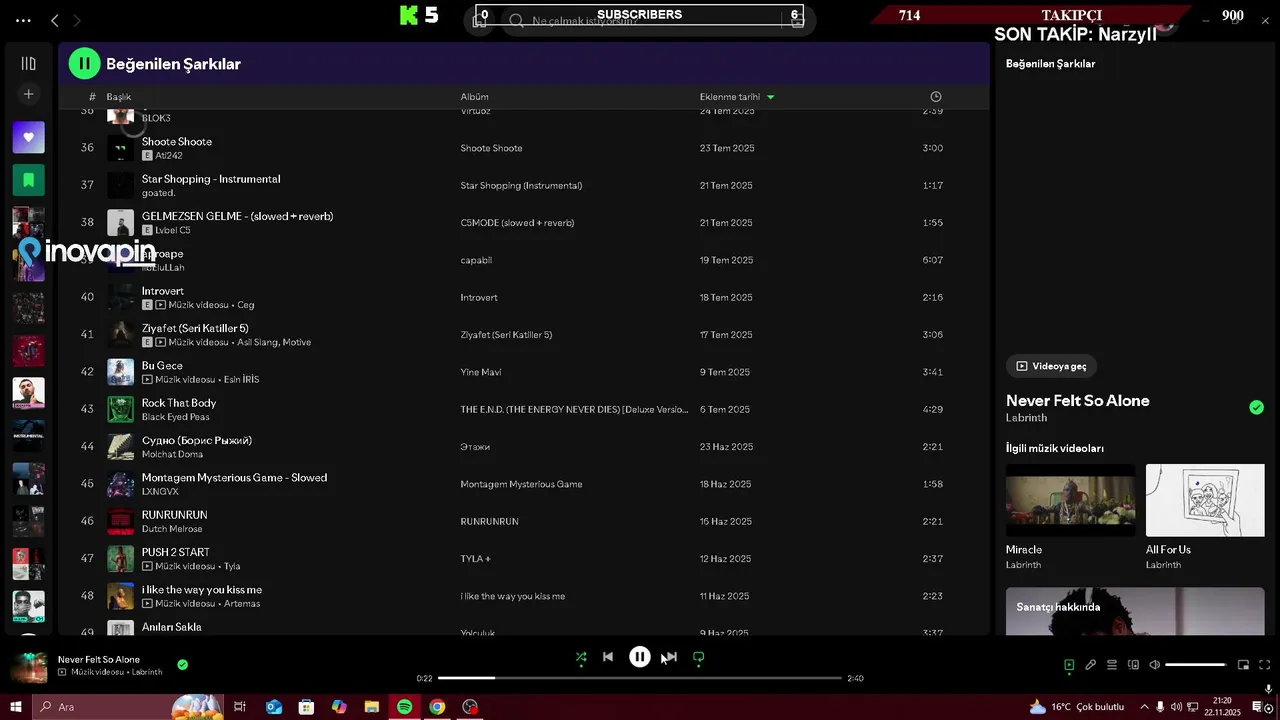
Task: Seek within the song progress bar
Action: click(640, 678)
